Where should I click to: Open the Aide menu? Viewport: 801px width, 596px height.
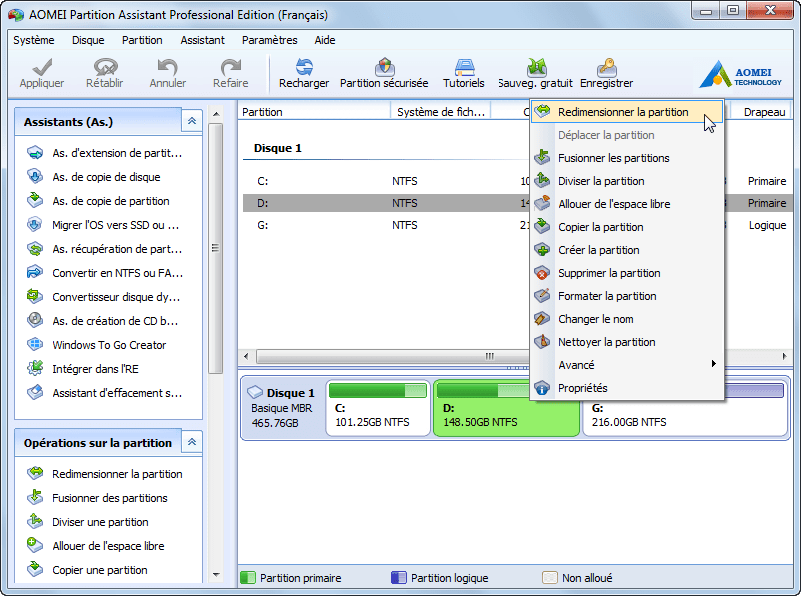tap(325, 40)
